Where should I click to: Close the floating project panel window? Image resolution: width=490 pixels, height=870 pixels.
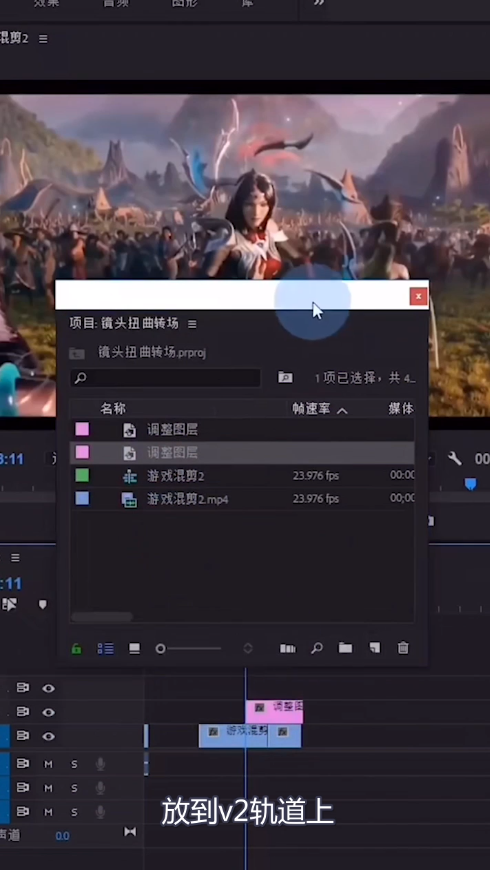click(x=418, y=296)
